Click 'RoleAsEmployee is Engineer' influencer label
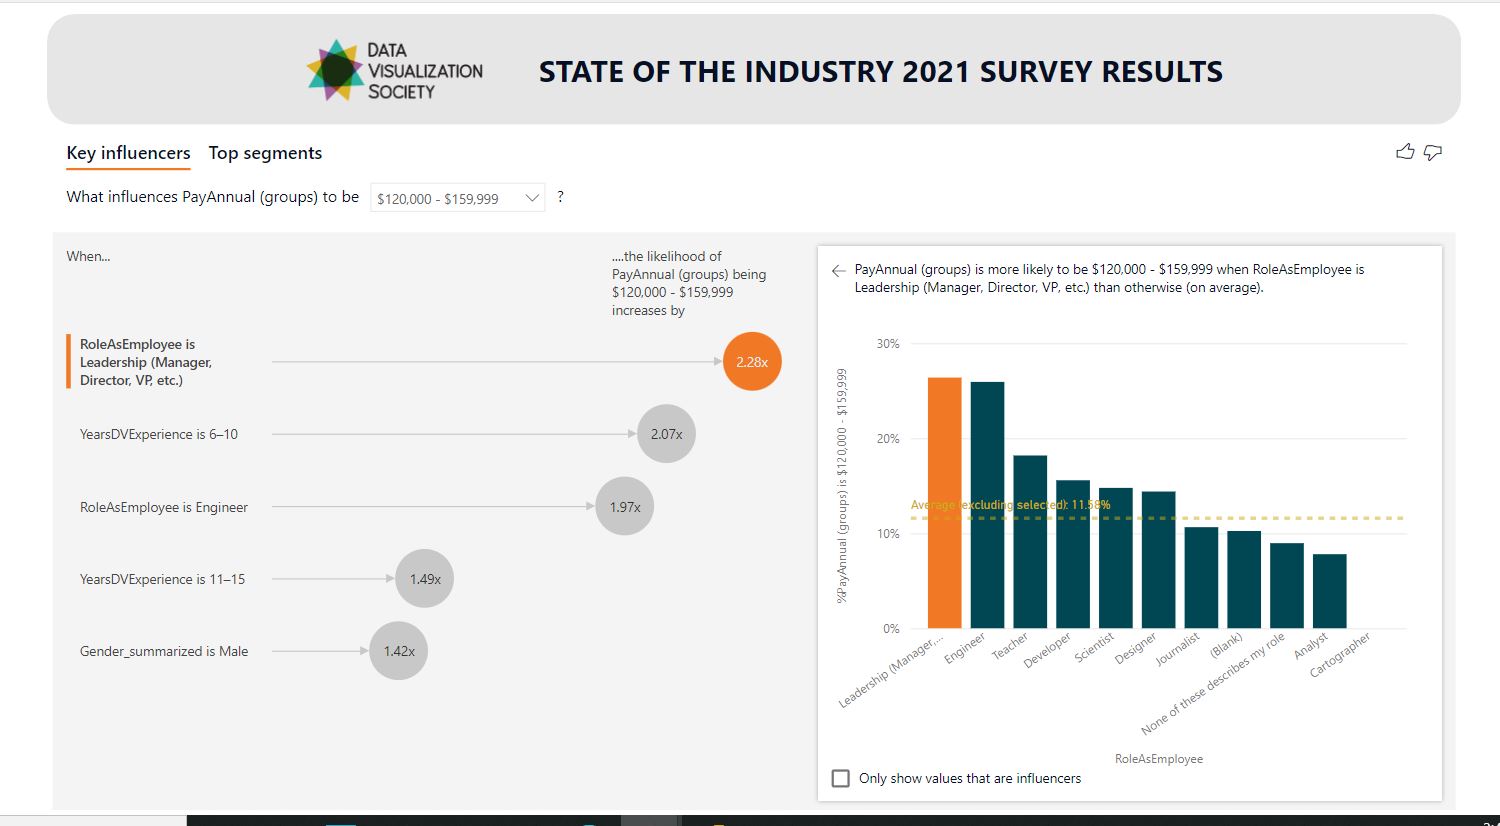Image resolution: width=1500 pixels, height=826 pixels. click(x=164, y=507)
